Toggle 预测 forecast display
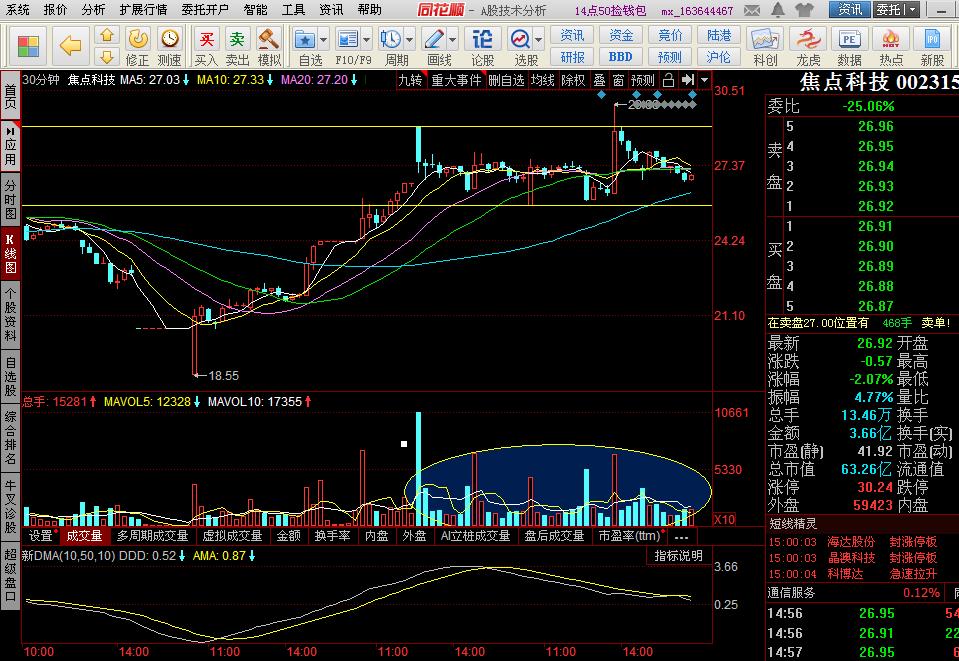Viewport: 959px width, 661px height. (x=643, y=80)
